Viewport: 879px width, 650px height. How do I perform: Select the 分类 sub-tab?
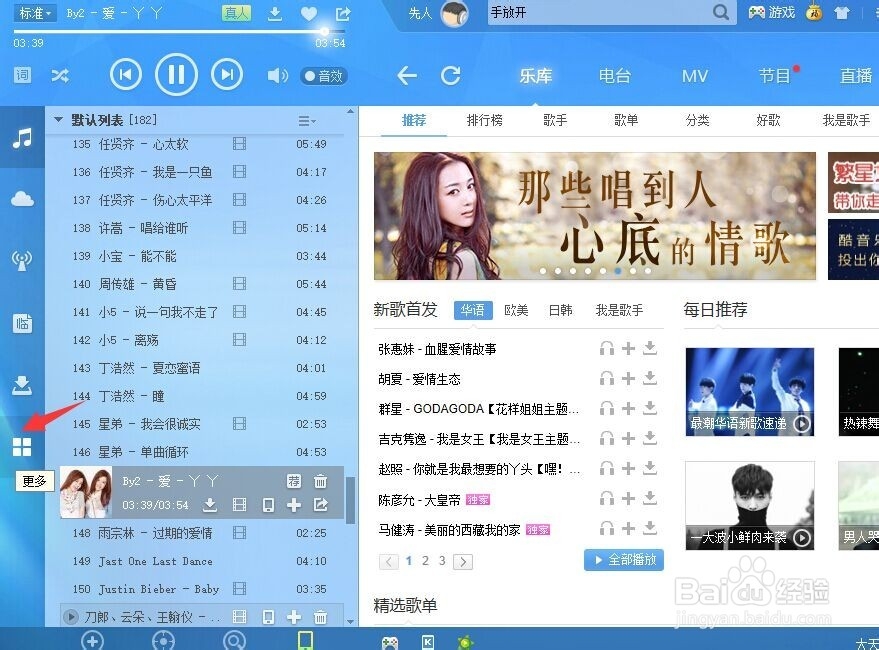tap(697, 120)
